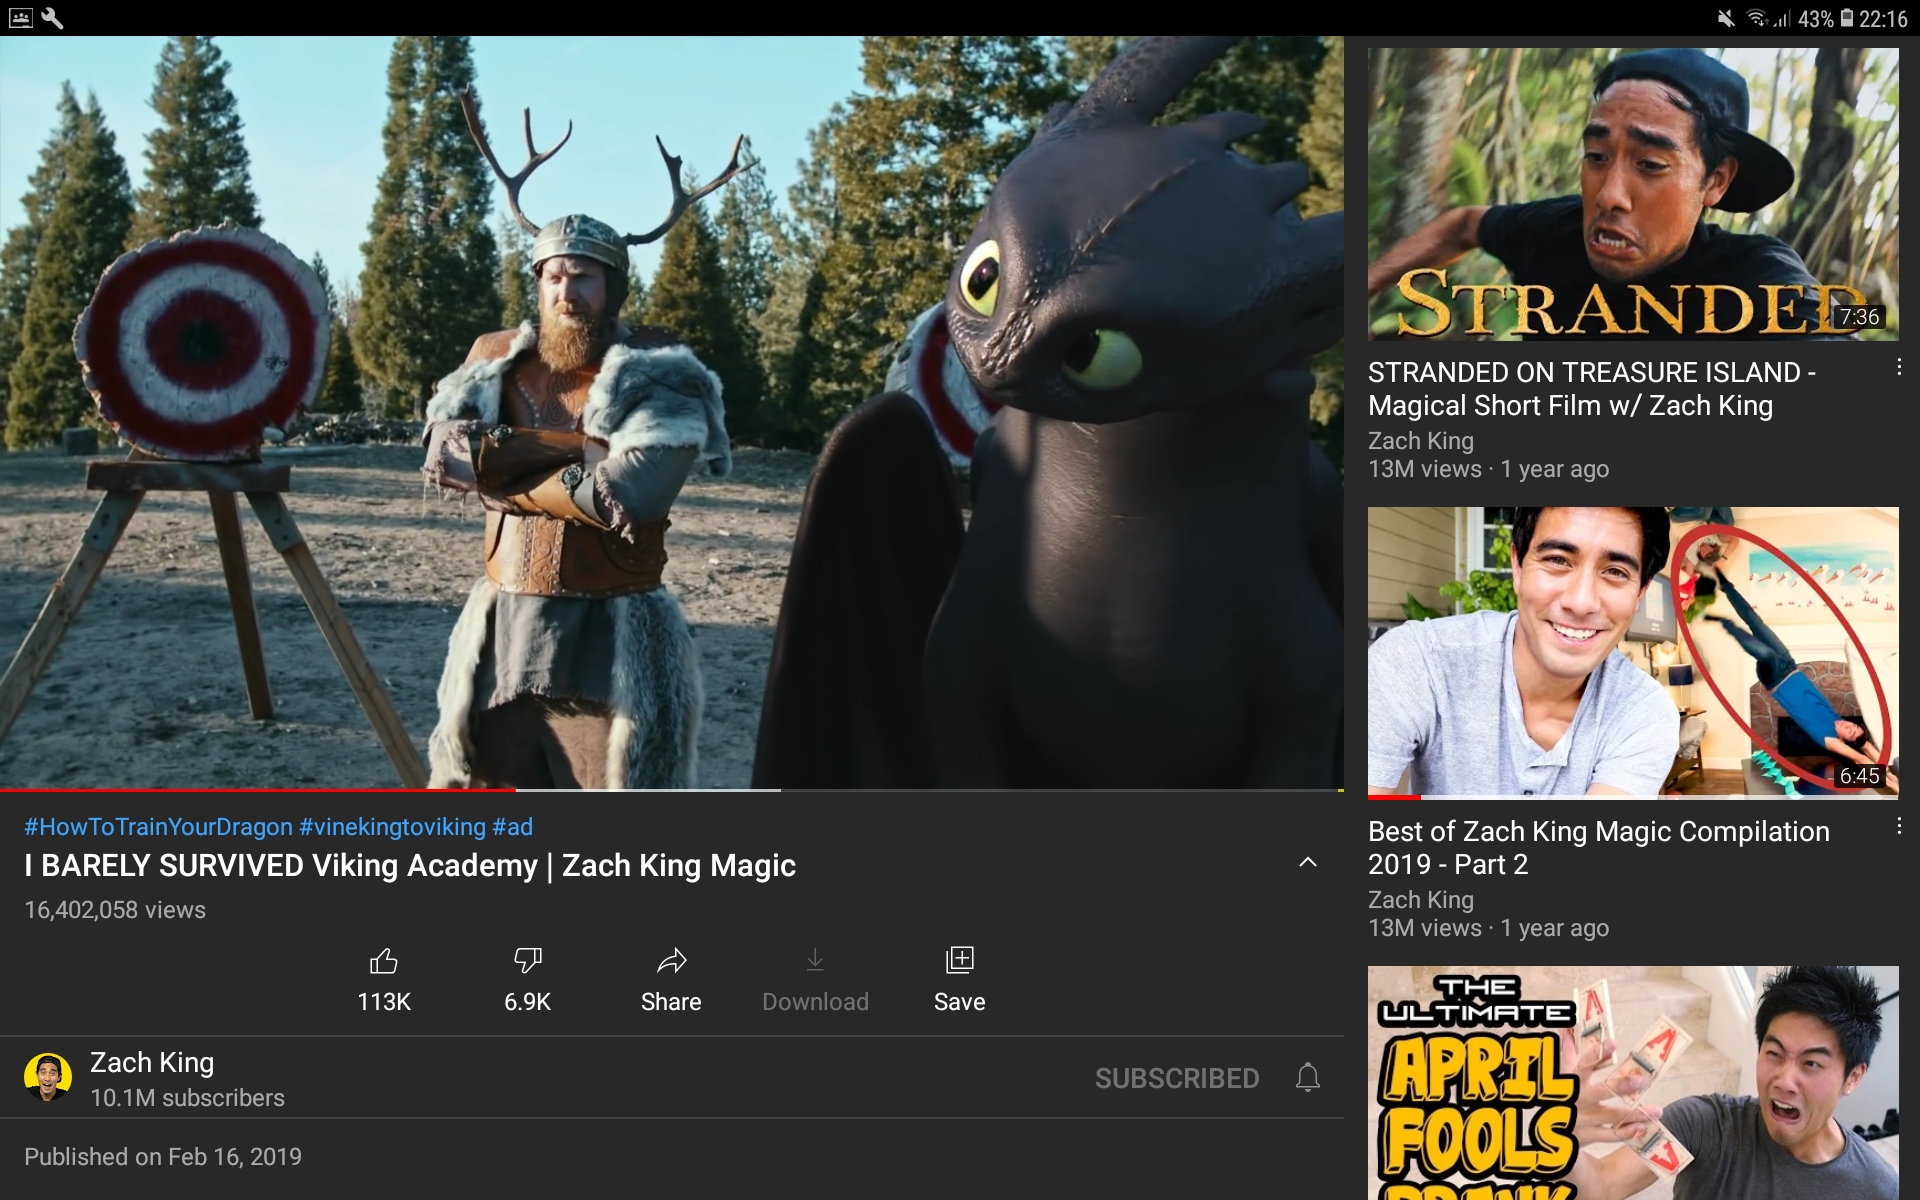Viewport: 1920px width, 1200px height.
Task: Toggle the notification bell for Zach King
Action: 1308,1078
